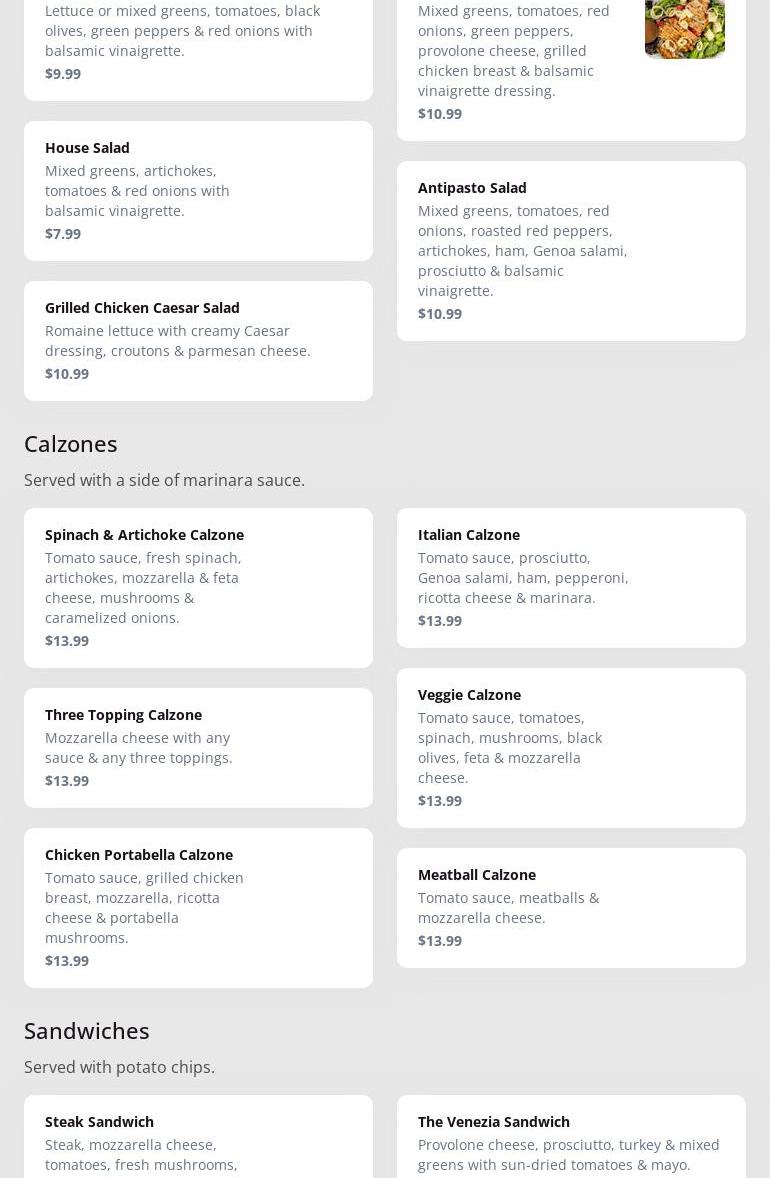
Task: Pick the Chicken Portabella Calzone
Action: coord(198,907)
